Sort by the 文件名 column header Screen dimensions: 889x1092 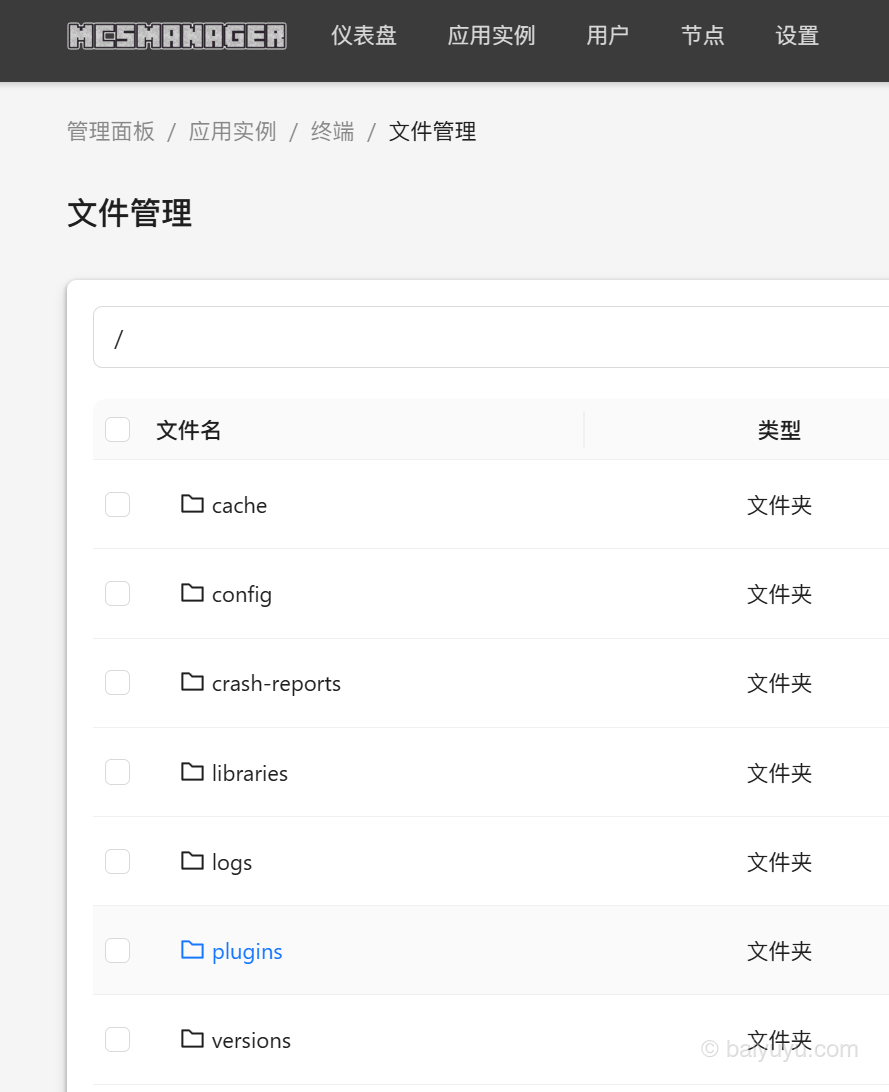click(188, 429)
